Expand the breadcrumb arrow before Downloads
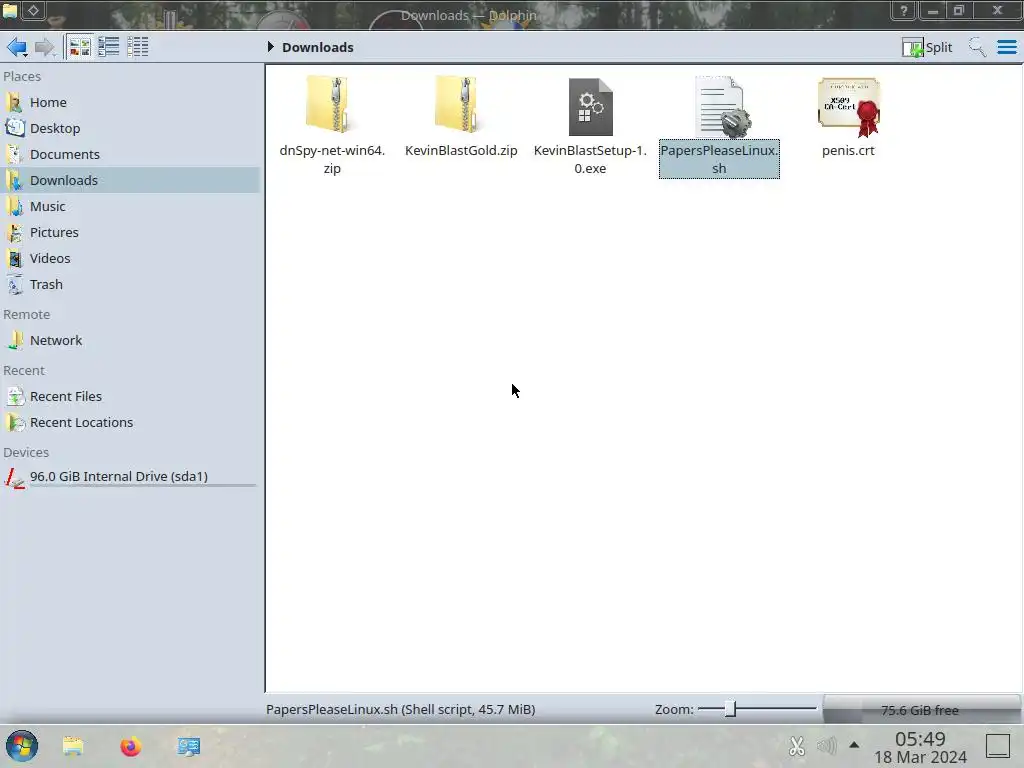The width and height of the screenshot is (1024, 768). tap(270, 47)
